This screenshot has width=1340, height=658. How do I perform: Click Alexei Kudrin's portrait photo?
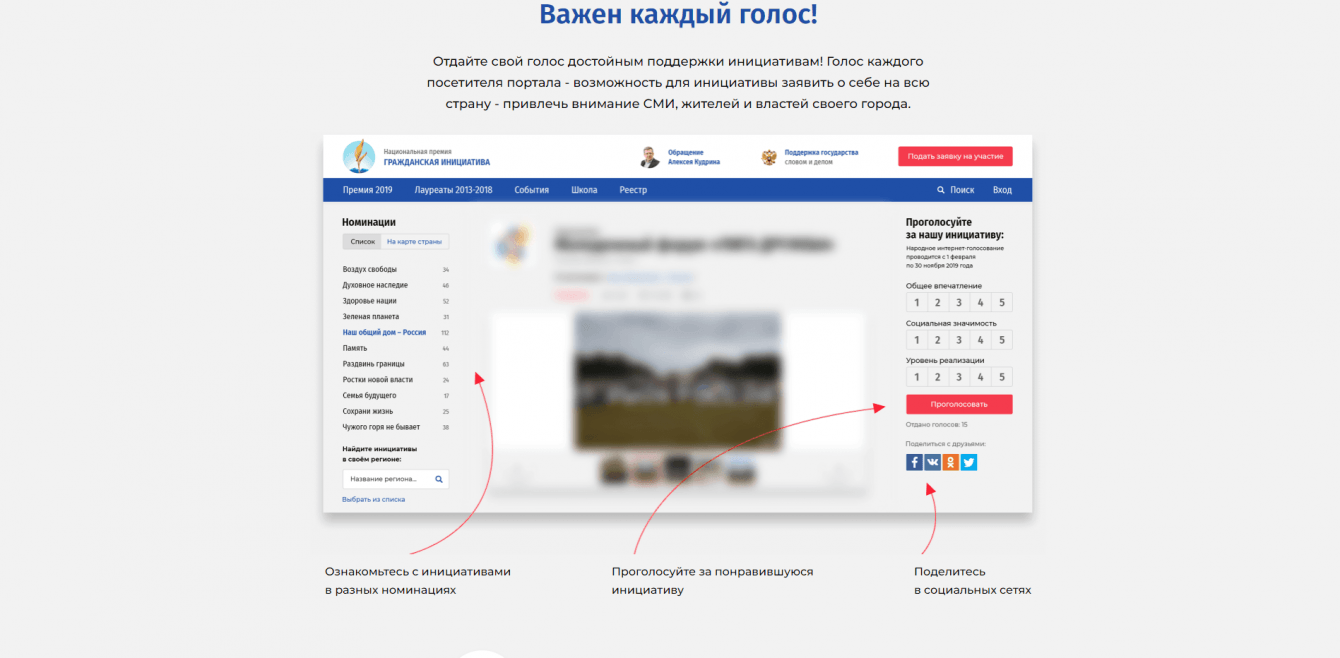pyautogui.click(x=650, y=156)
